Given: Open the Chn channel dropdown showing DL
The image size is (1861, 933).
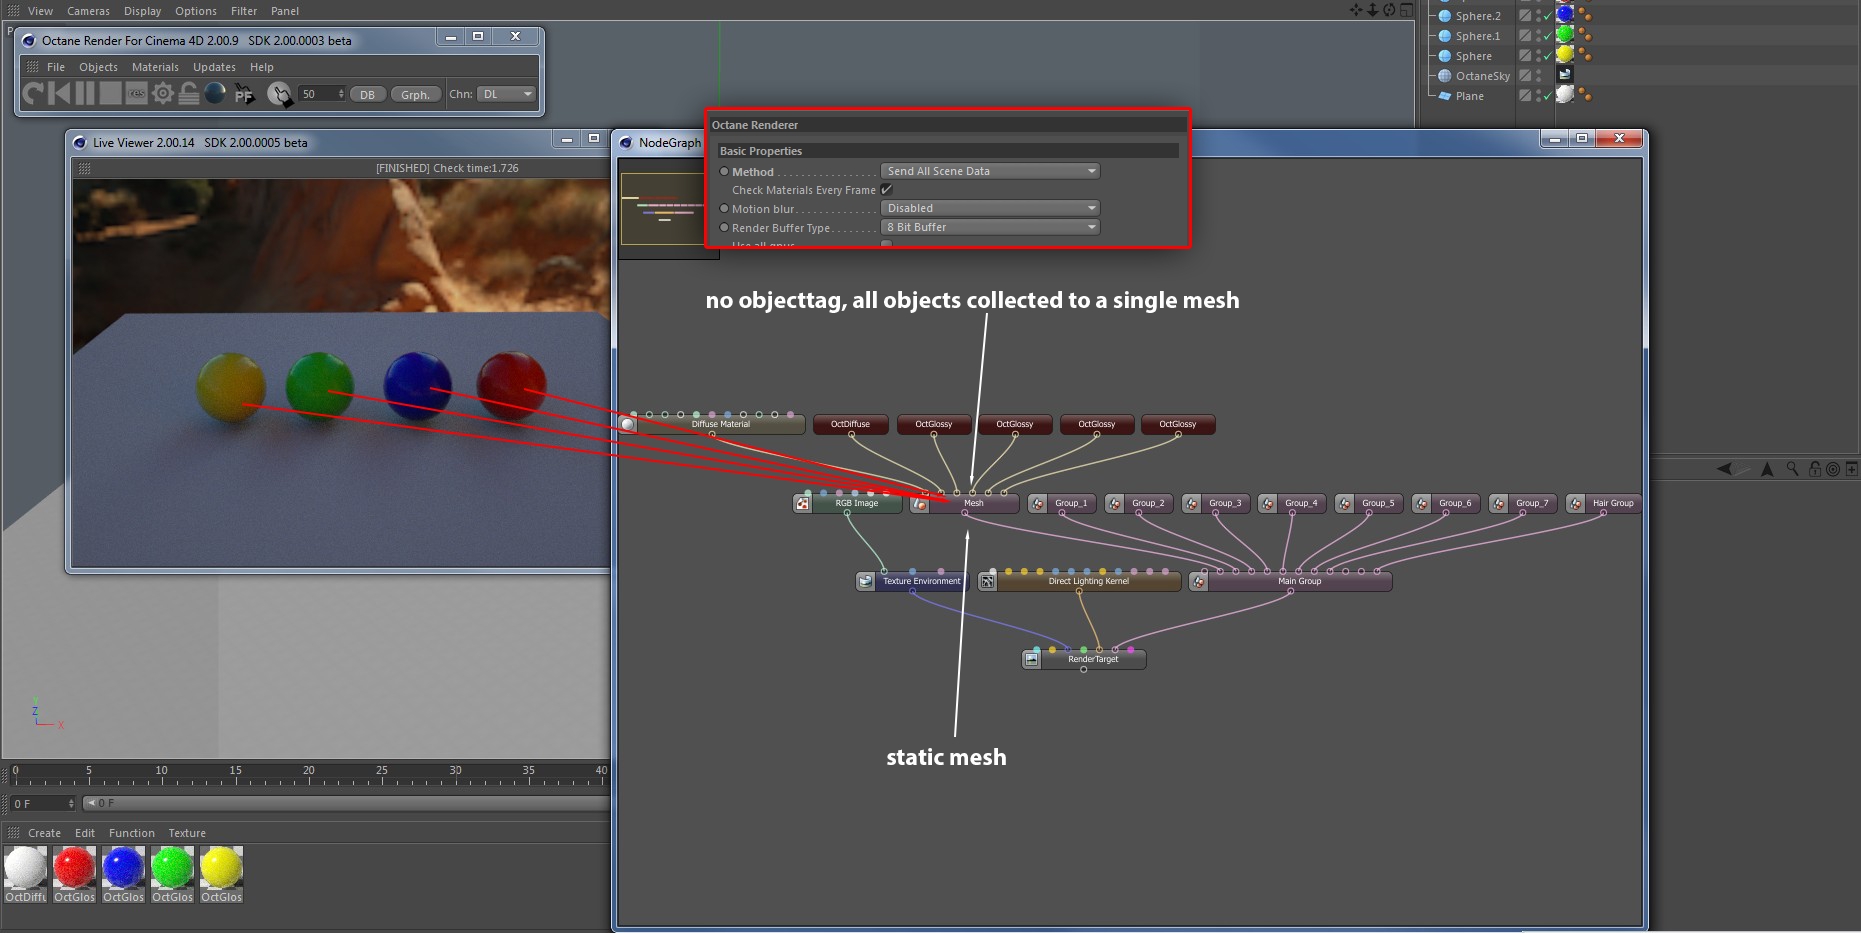Looking at the screenshot, I should tap(507, 94).
